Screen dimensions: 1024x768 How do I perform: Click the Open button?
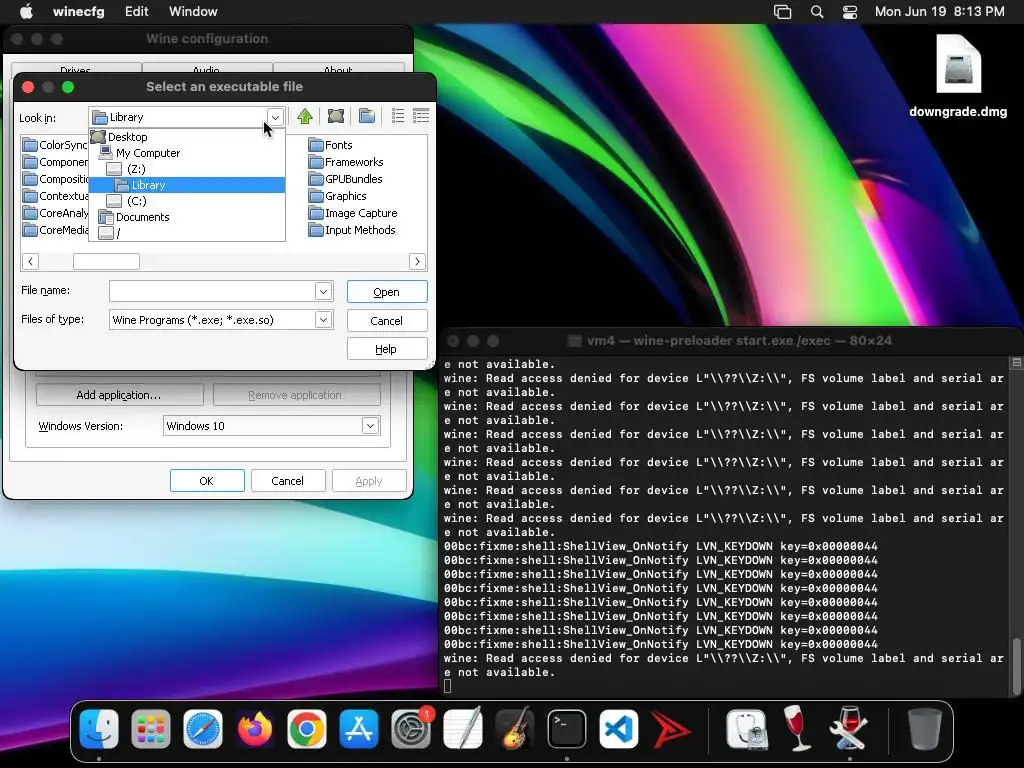[x=387, y=292]
